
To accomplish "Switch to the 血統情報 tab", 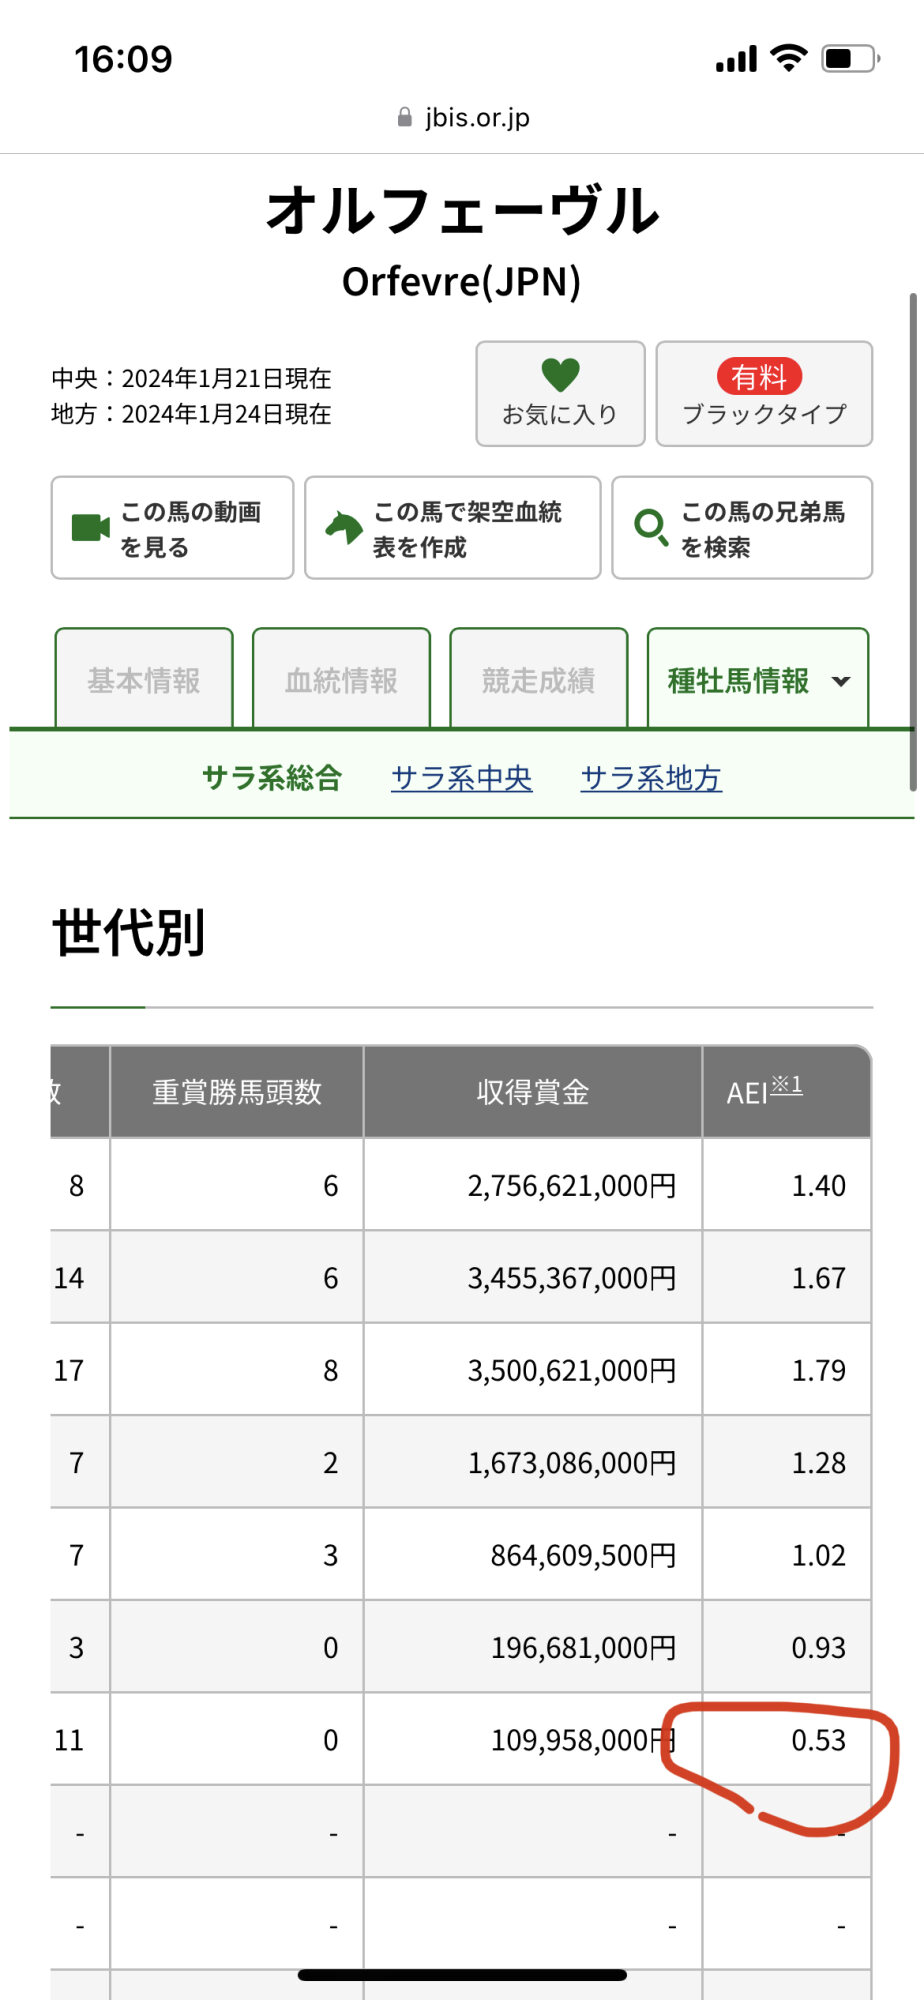I will [341, 679].
